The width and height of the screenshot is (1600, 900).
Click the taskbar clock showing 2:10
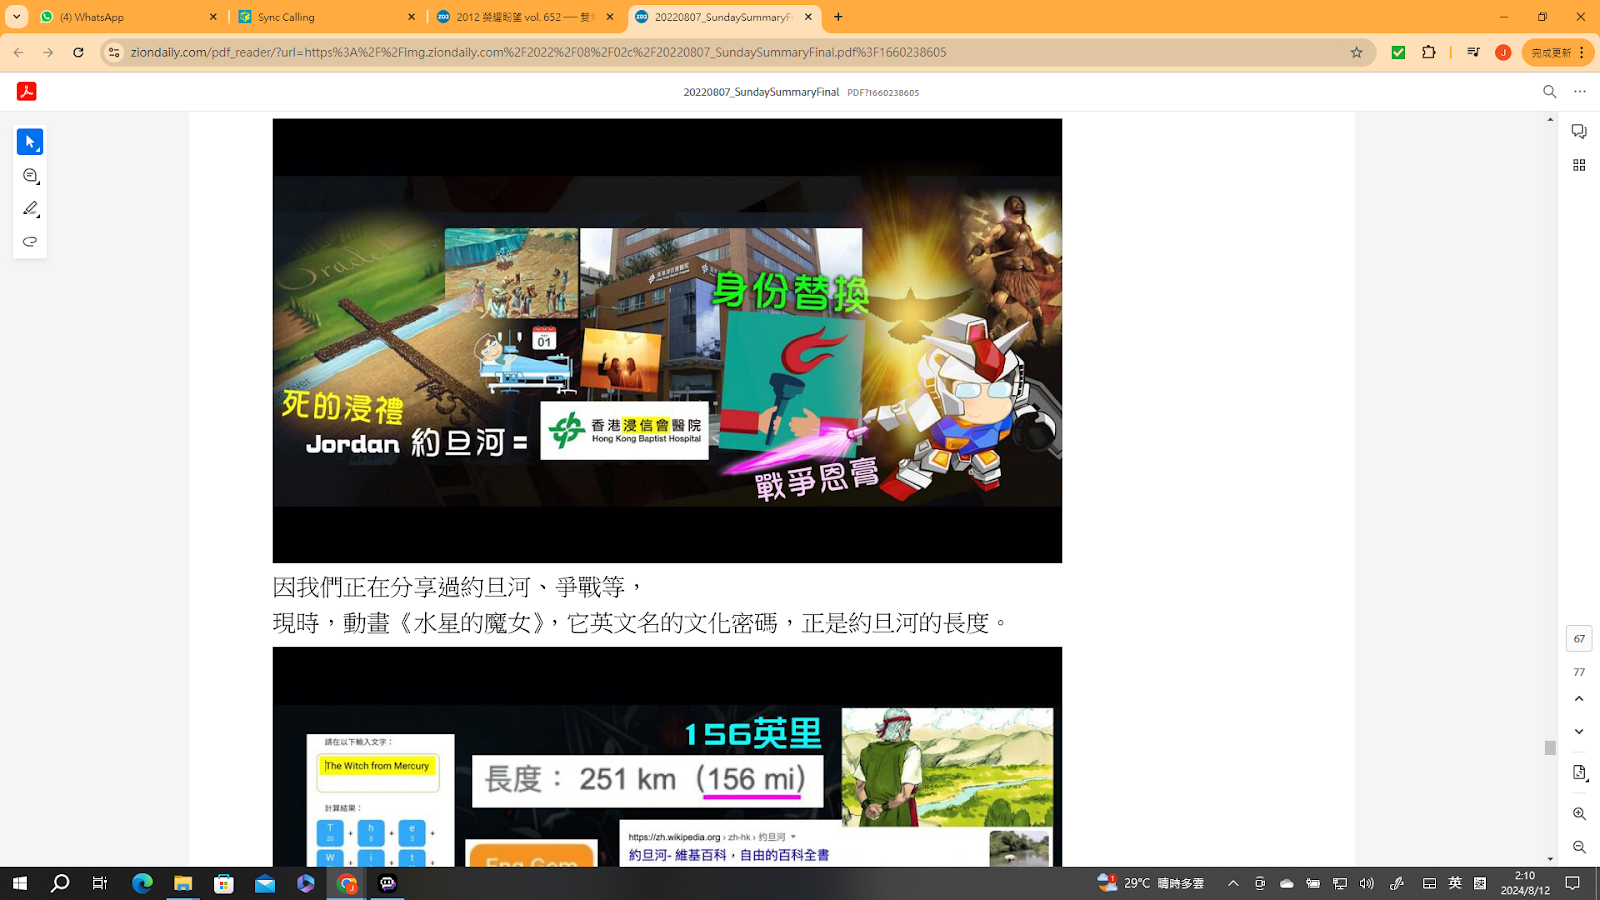1525,883
